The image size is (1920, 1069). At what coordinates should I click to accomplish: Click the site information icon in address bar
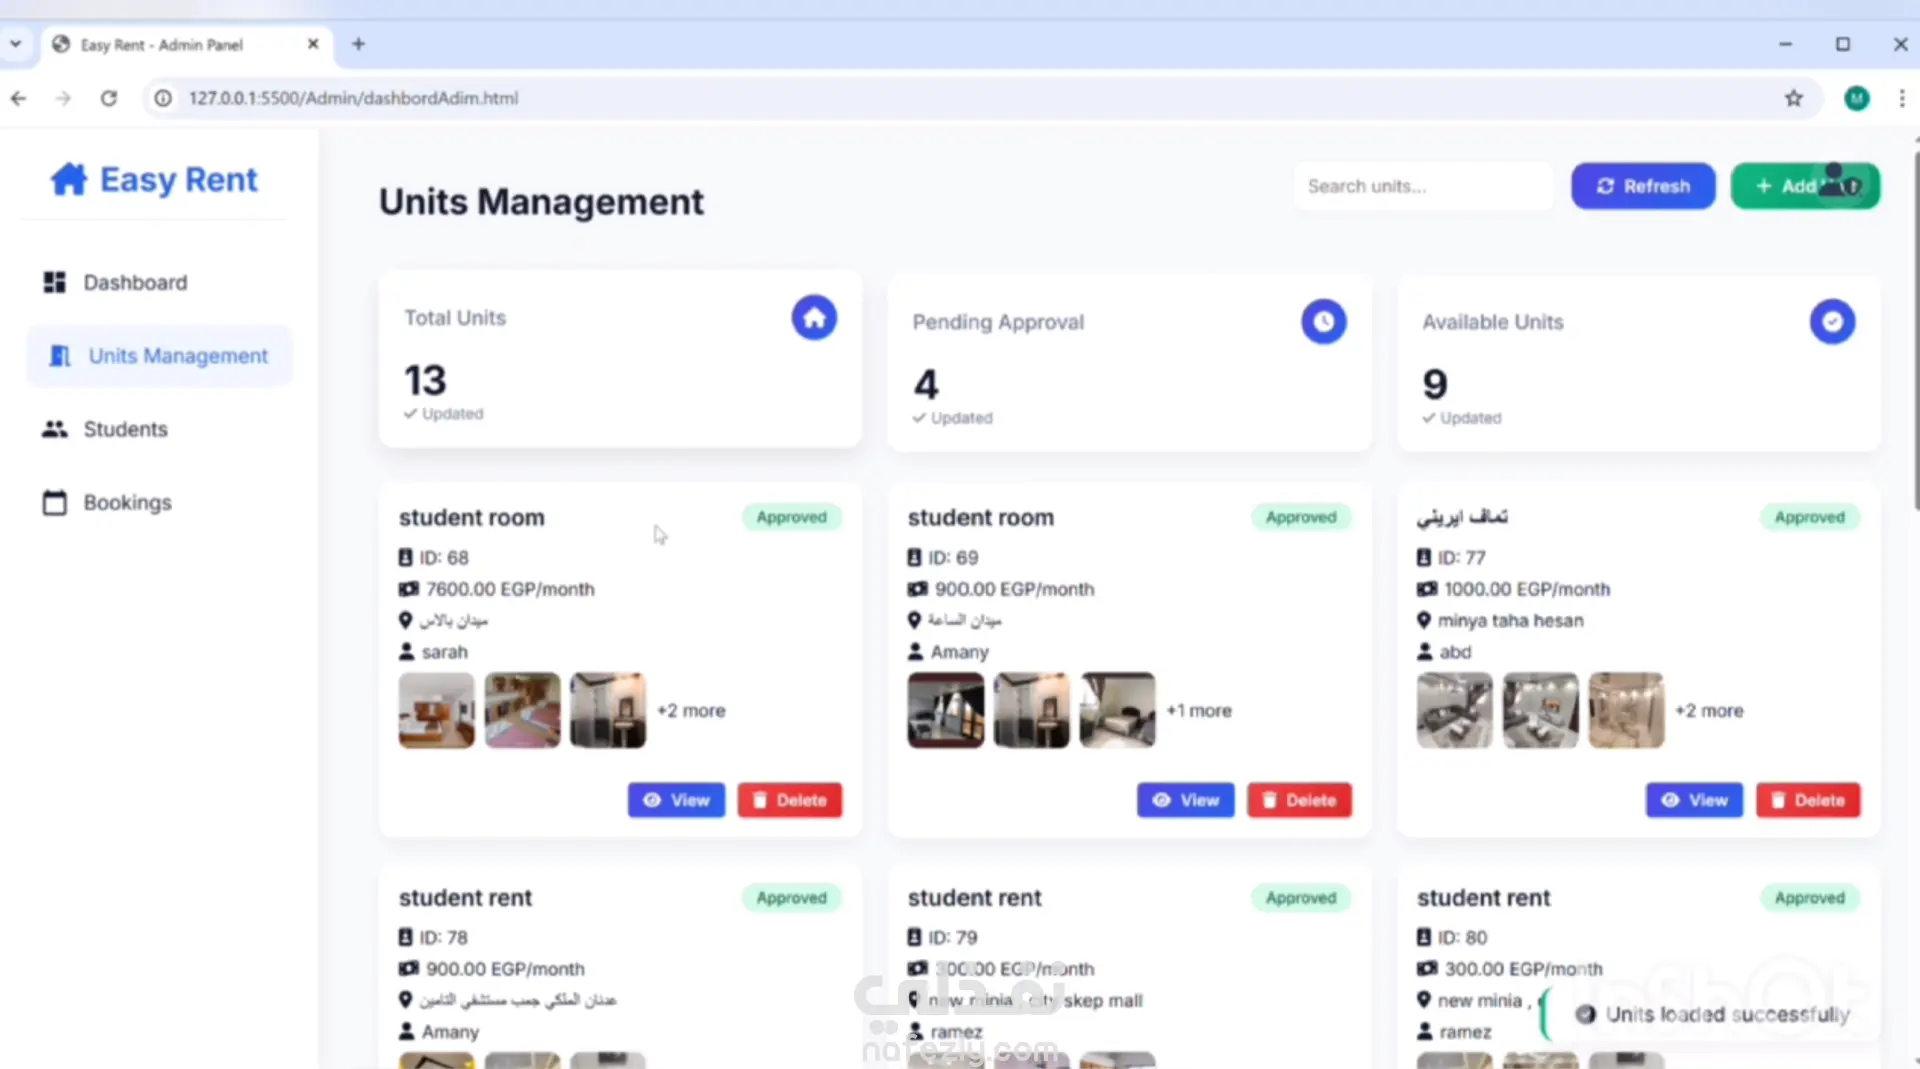(163, 98)
